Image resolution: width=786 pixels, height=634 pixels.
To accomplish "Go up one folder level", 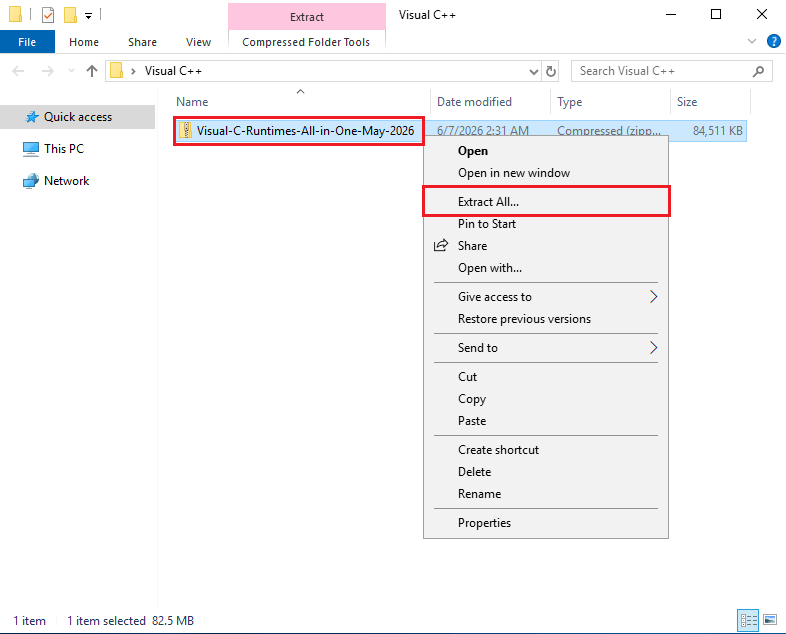I will [92, 71].
